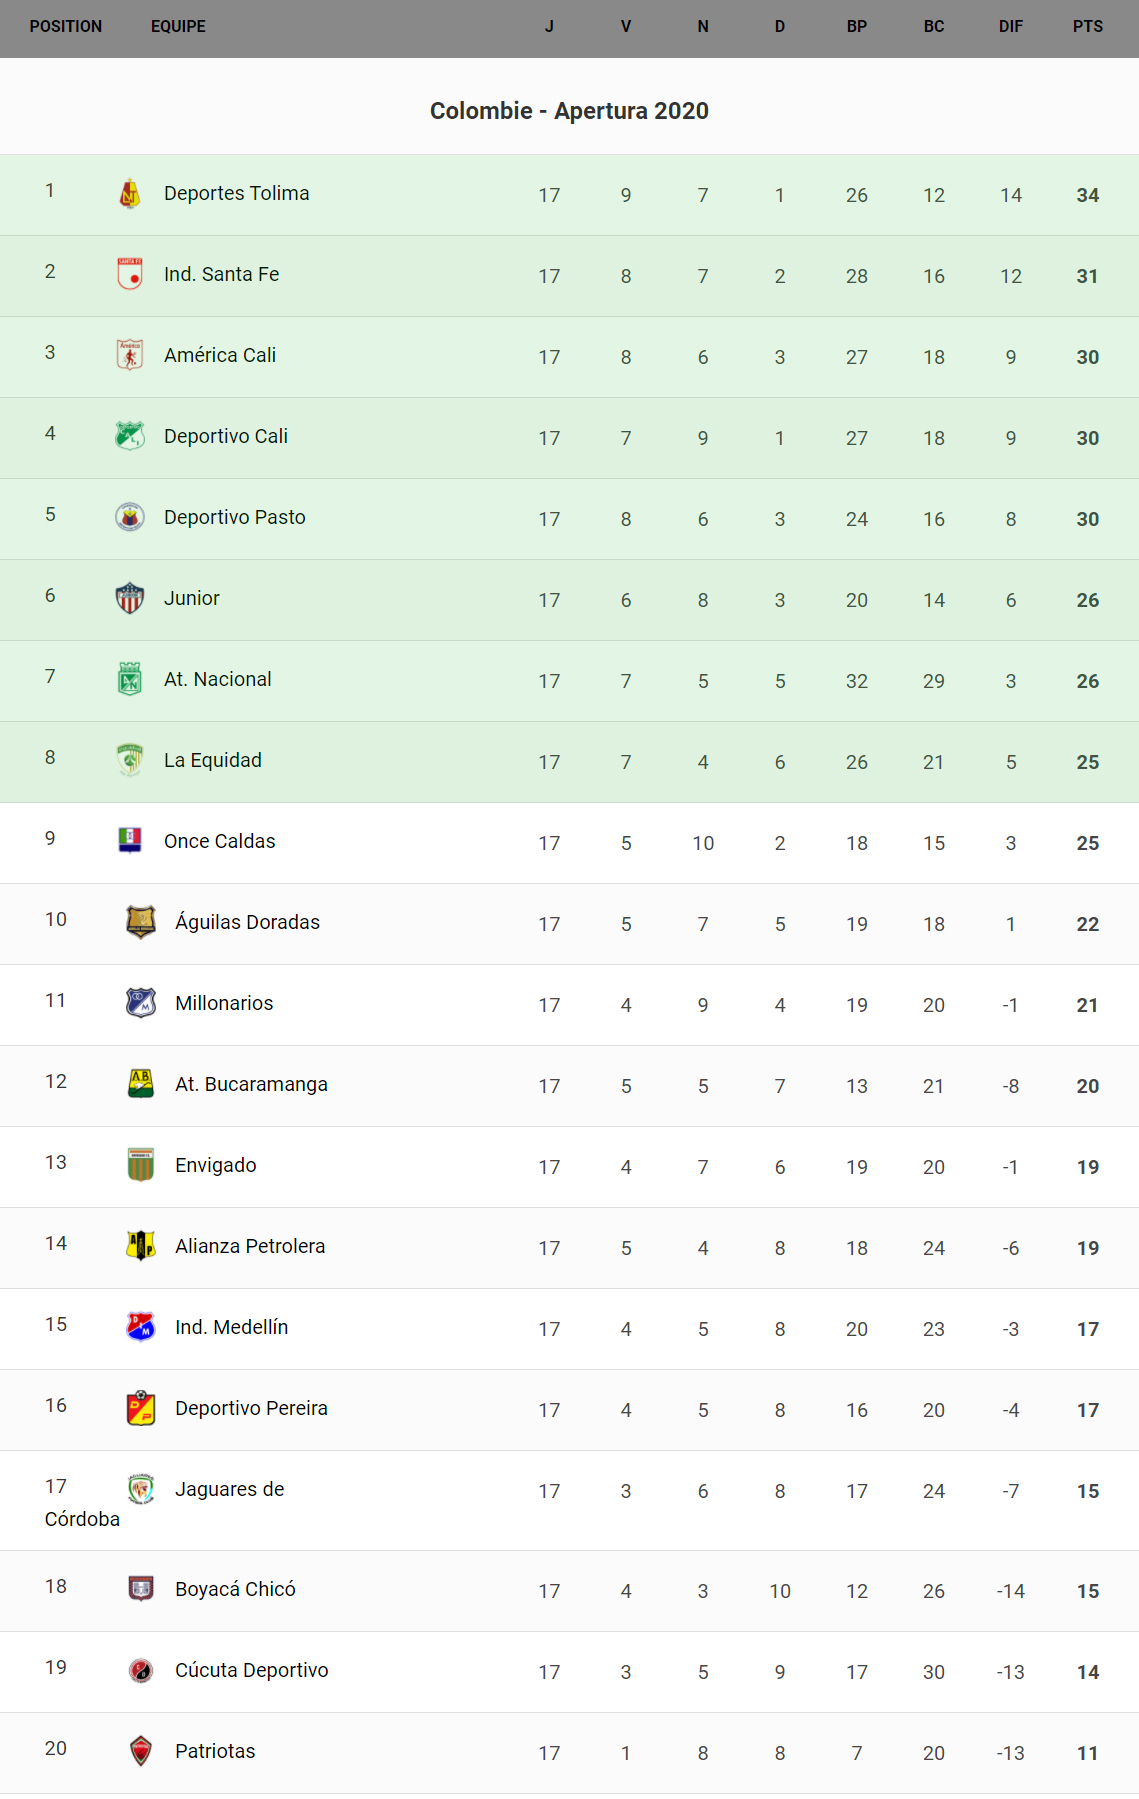Screen dimensions: 1139x1799
Task: Click the Ind. Santa Fe crest icon
Action: point(130,274)
